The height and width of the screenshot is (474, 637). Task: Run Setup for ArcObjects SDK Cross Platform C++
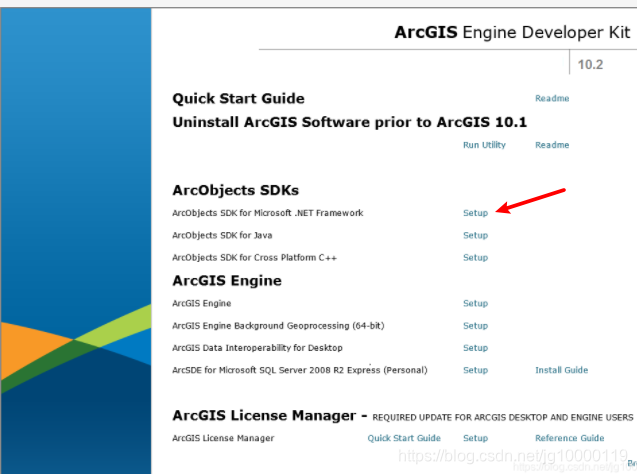tap(475, 258)
